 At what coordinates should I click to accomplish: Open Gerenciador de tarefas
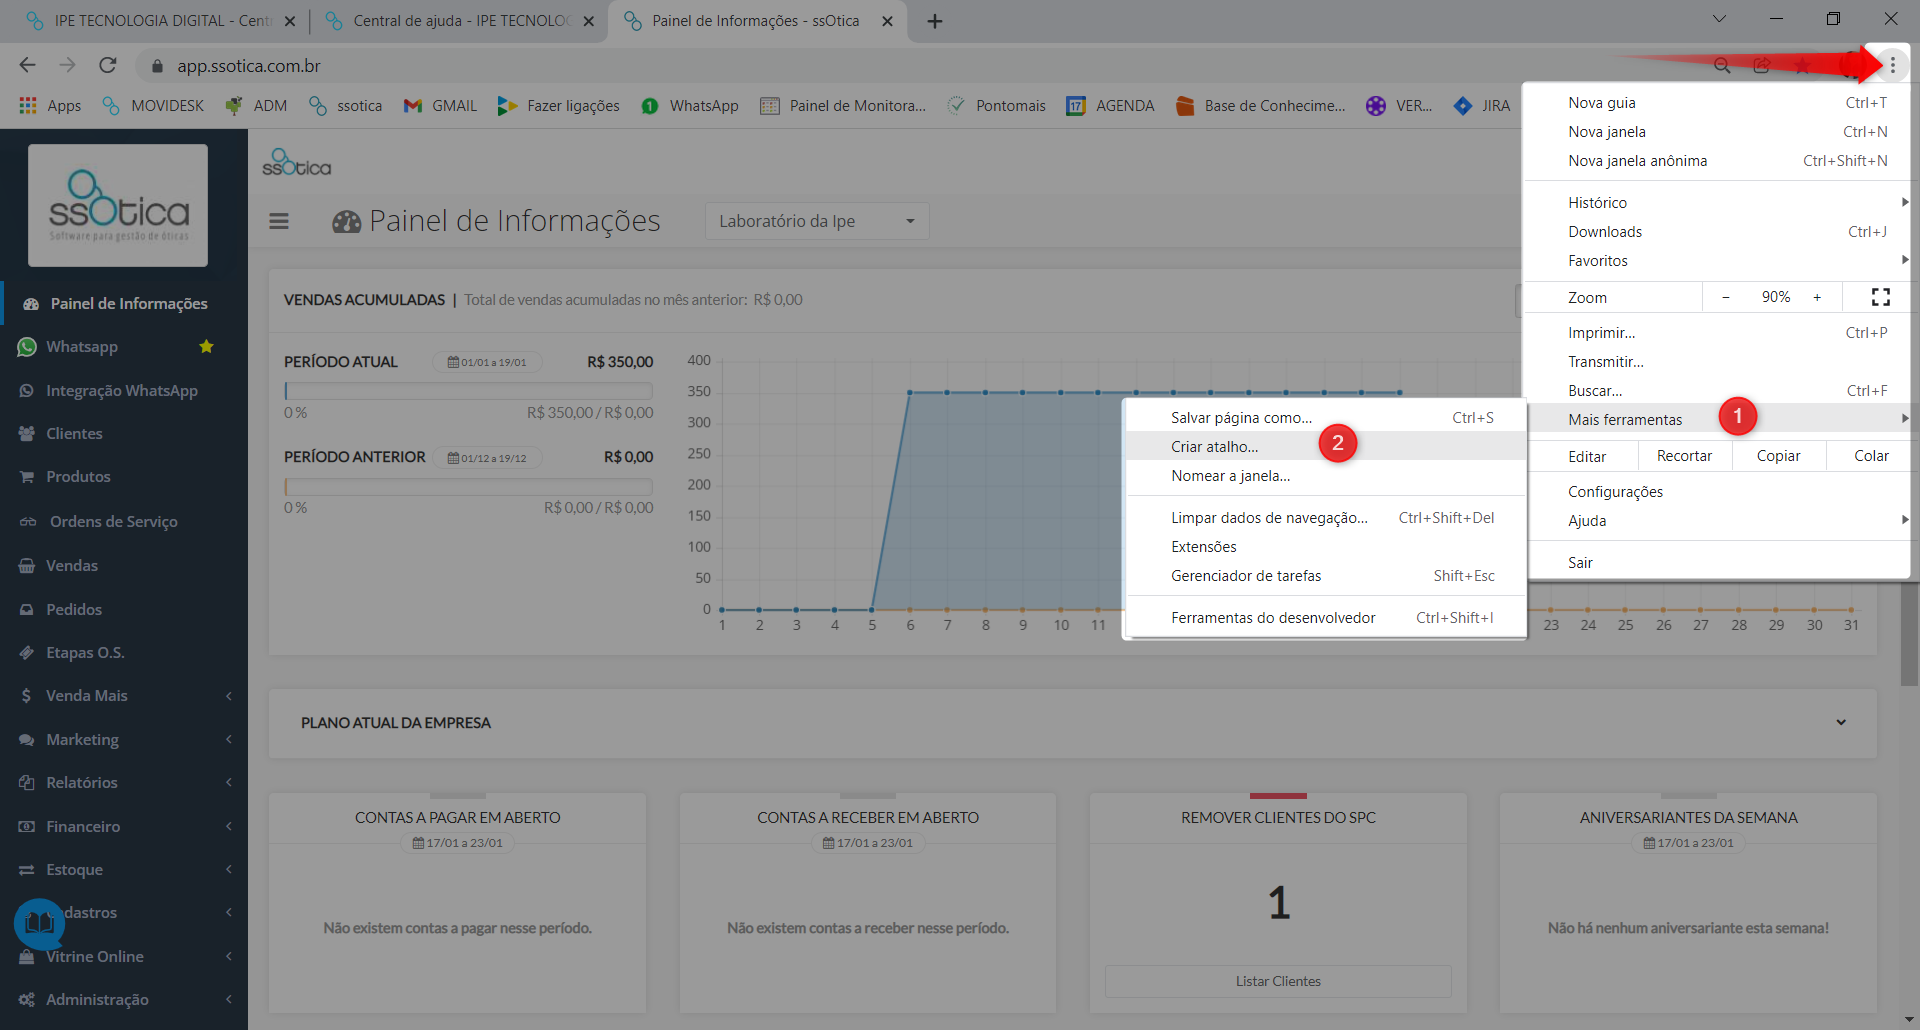click(x=1325, y=575)
